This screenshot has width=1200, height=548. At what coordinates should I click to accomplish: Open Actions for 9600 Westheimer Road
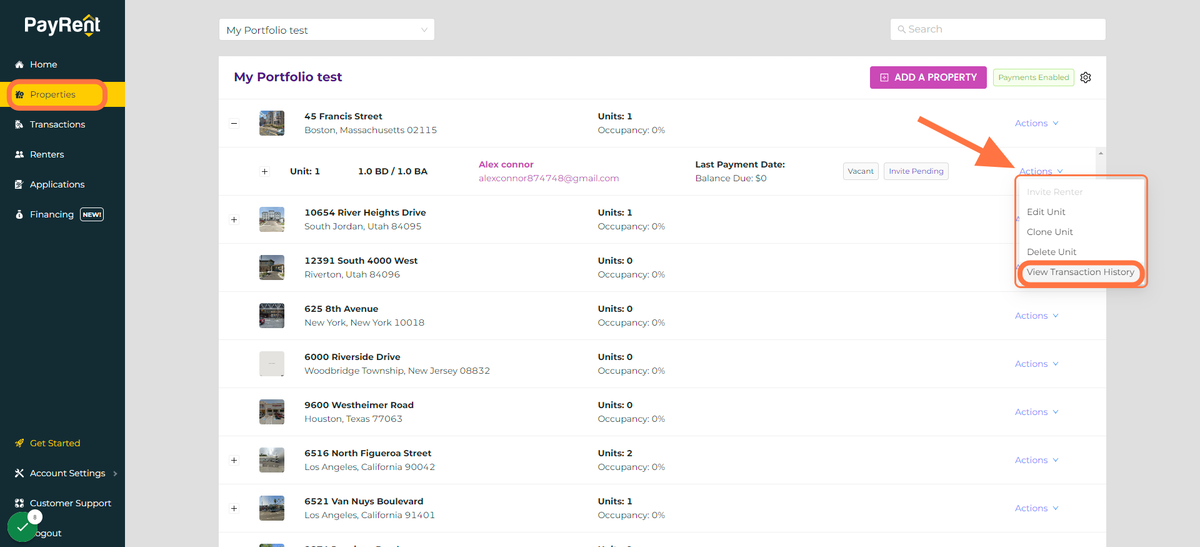click(1036, 412)
